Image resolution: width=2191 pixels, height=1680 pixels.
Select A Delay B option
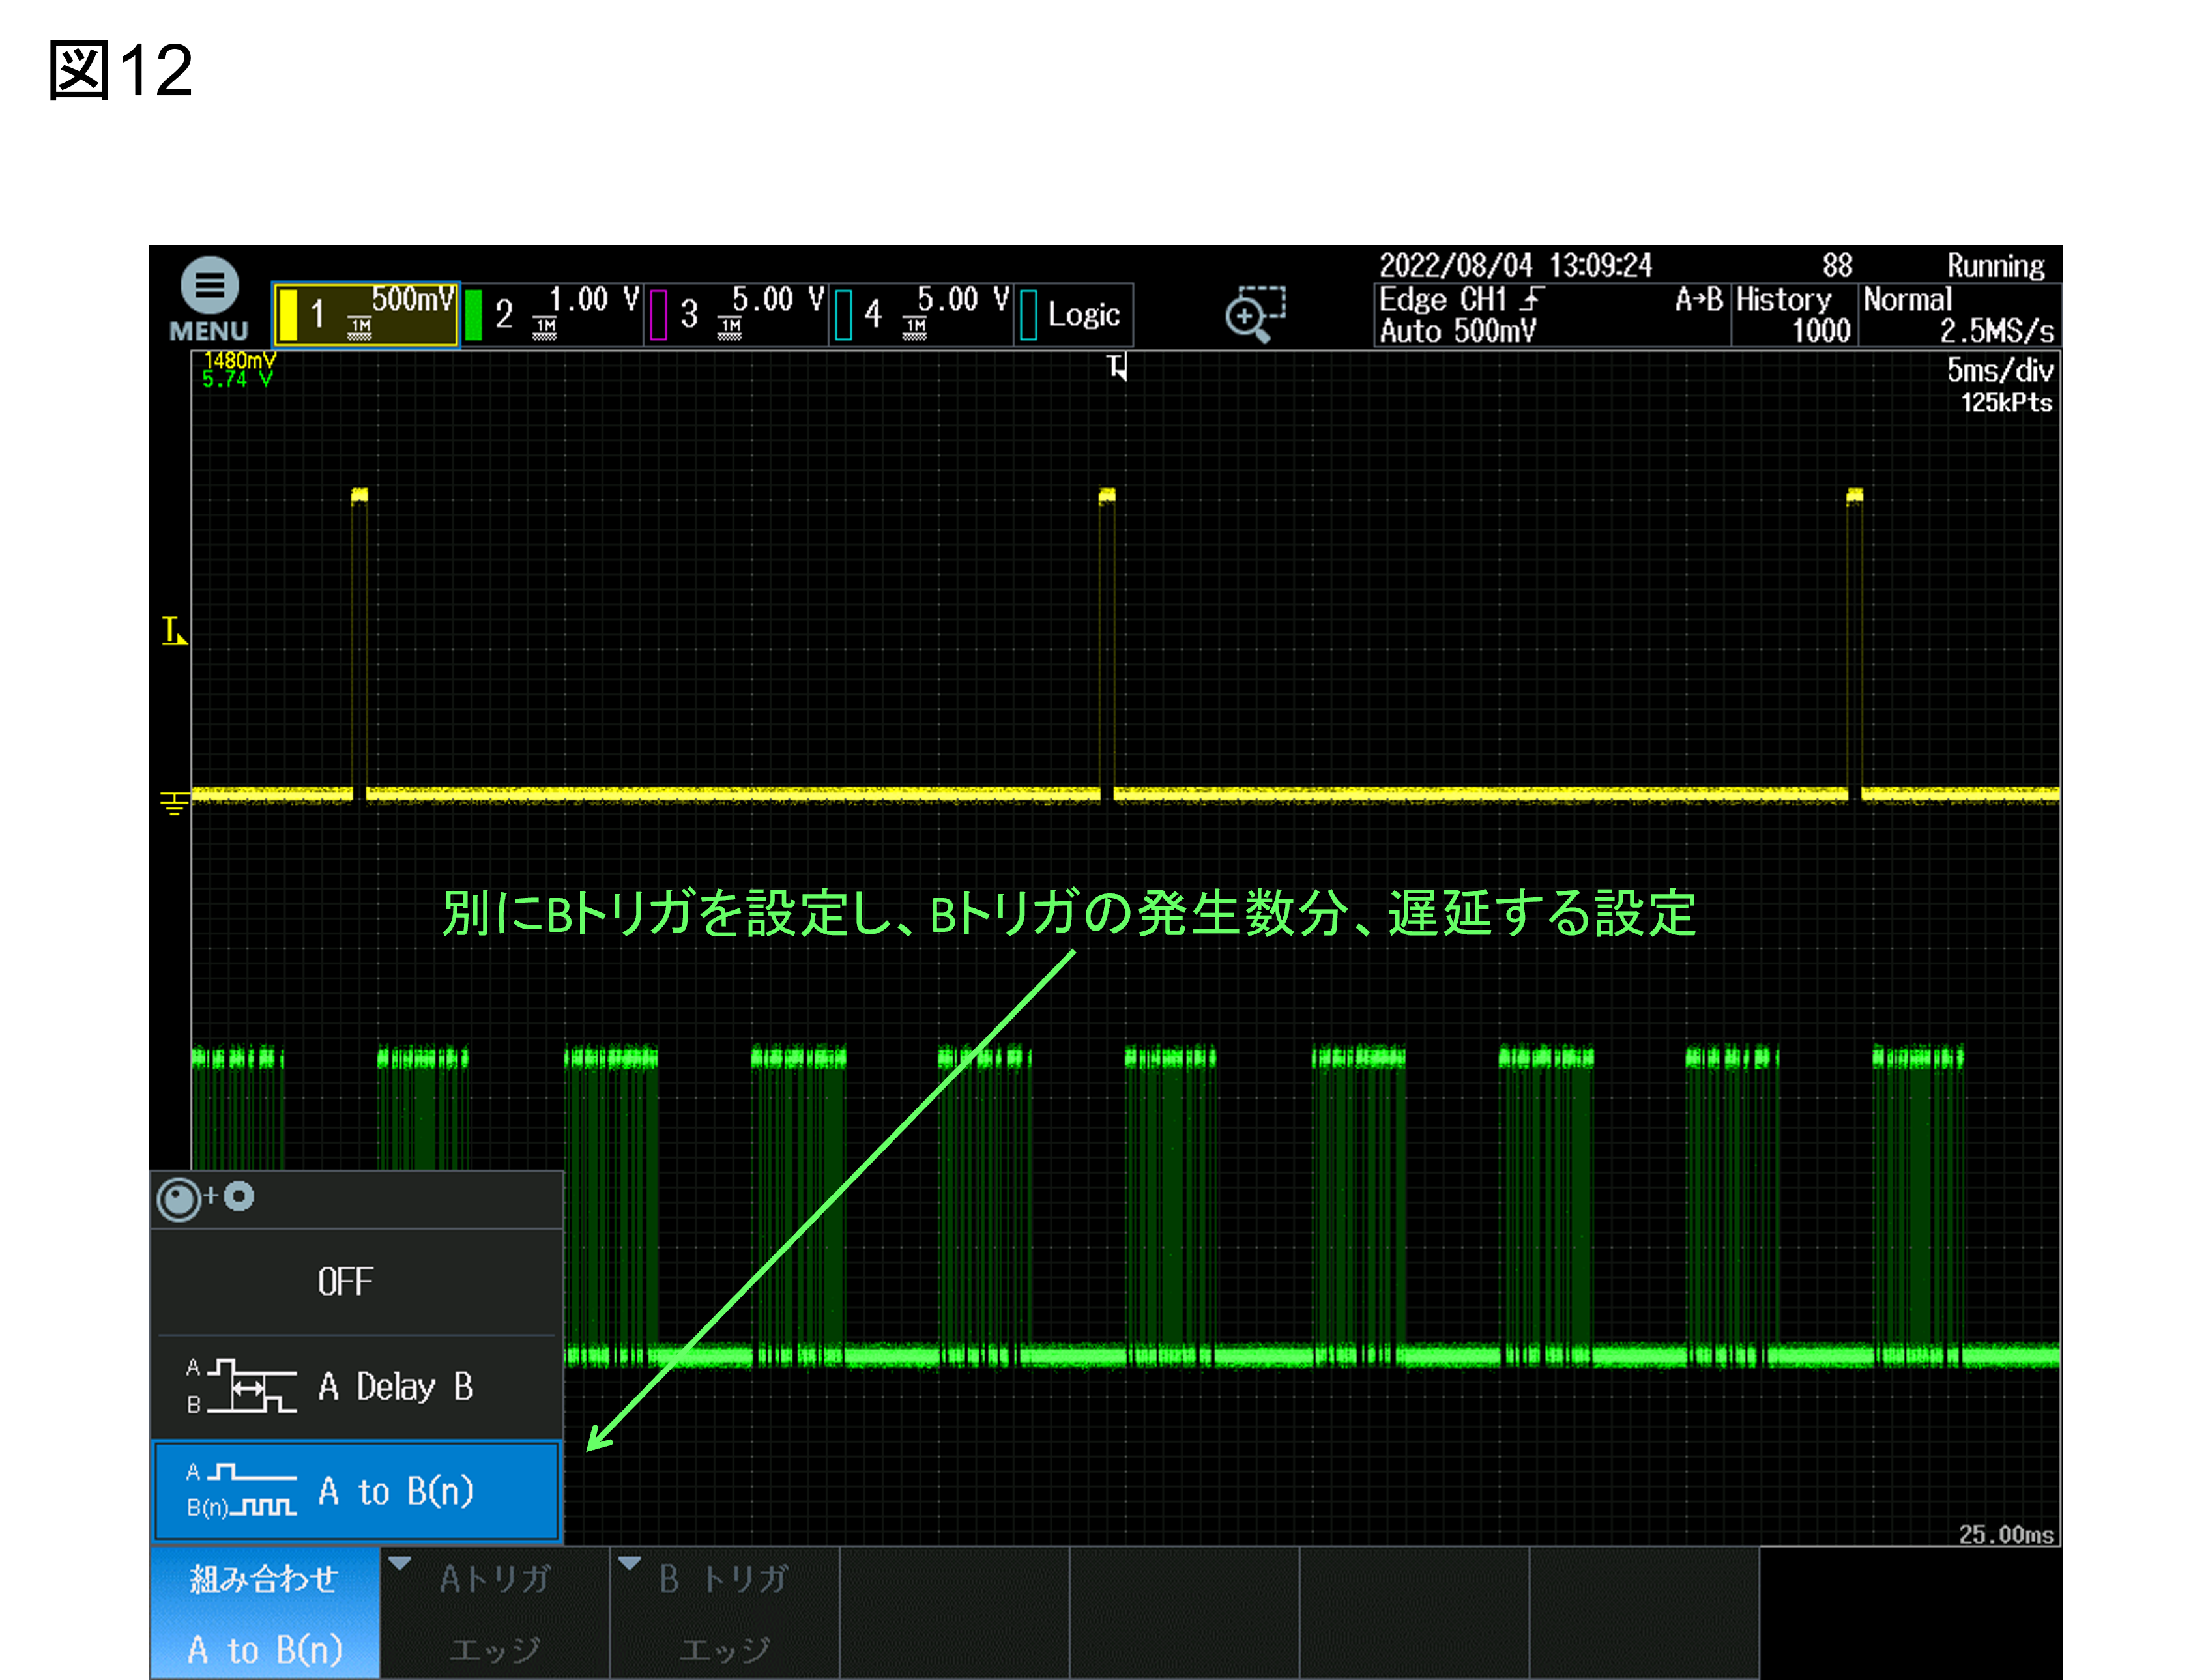pyautogui.click(x=357, y=1387)
